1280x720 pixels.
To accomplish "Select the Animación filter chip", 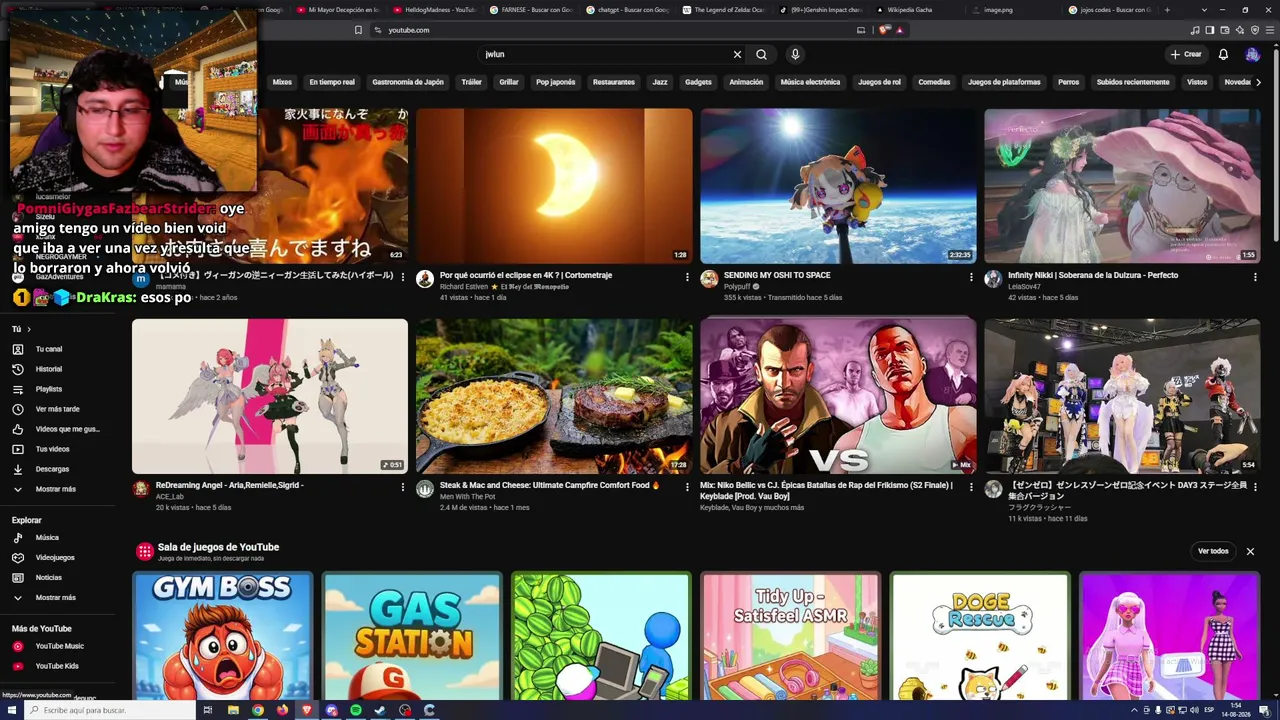I will (746, 82).
